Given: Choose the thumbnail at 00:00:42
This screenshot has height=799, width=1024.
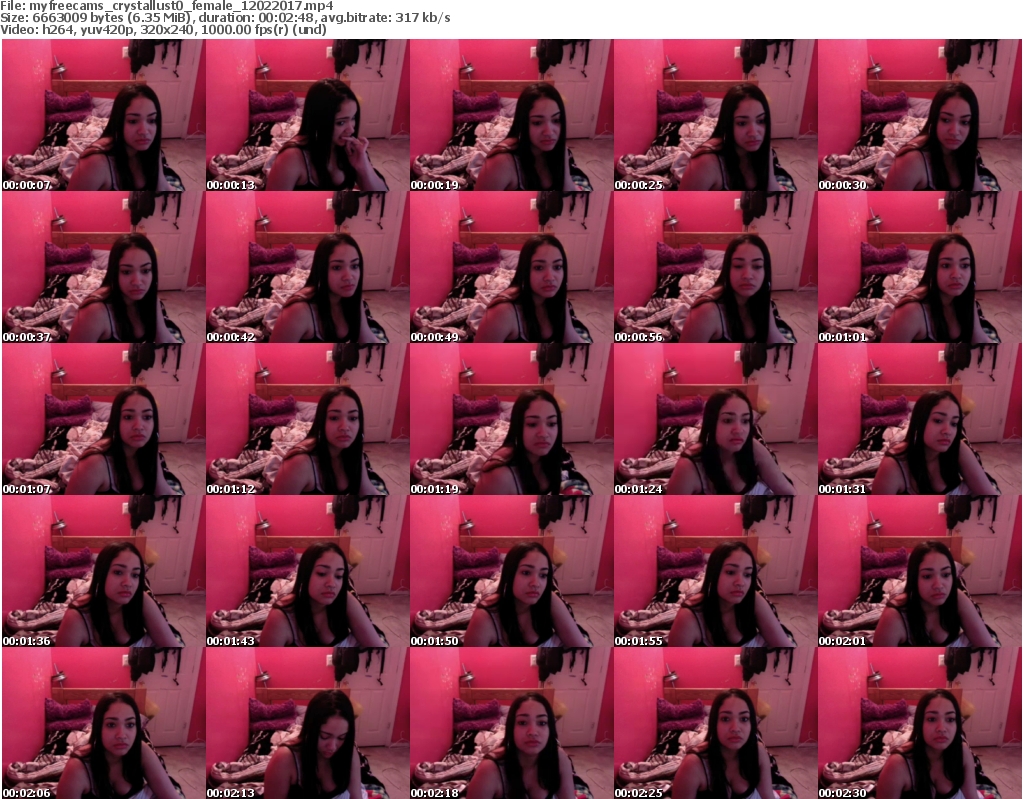Looking at the screenshot, I should click(308, 267).
